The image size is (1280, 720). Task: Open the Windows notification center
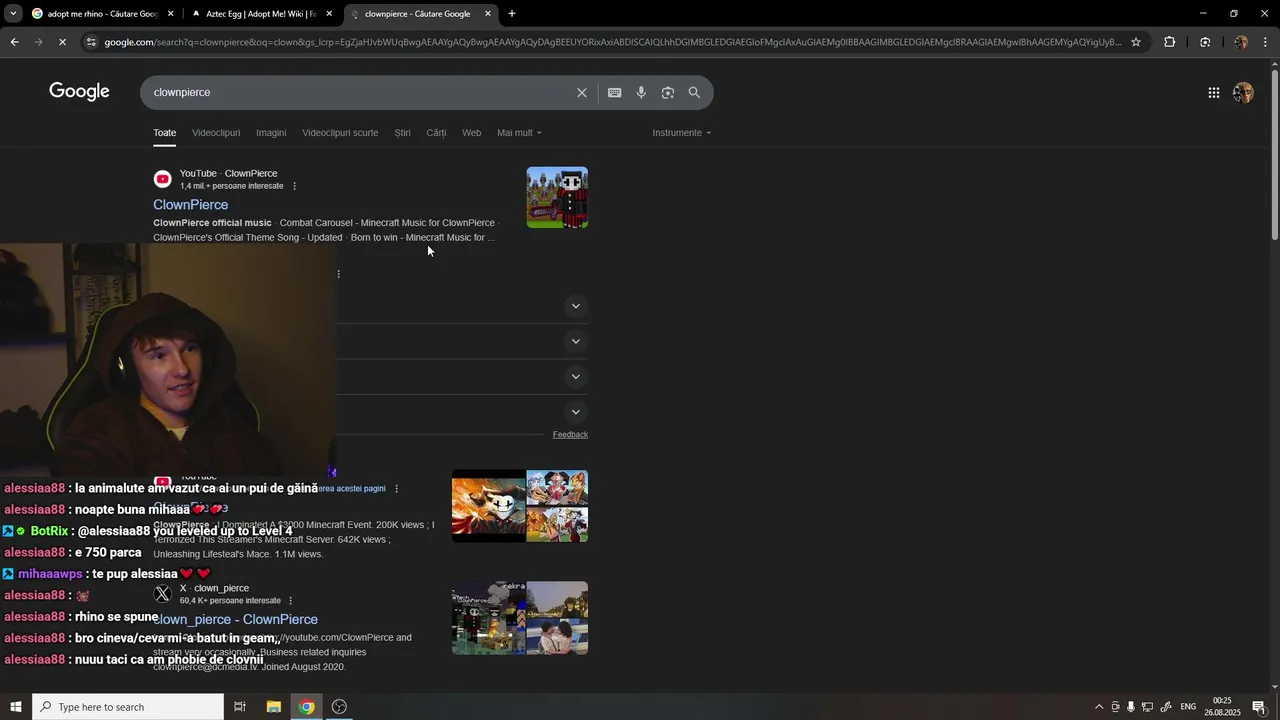pyautogui.click(x=1259, y=707)
